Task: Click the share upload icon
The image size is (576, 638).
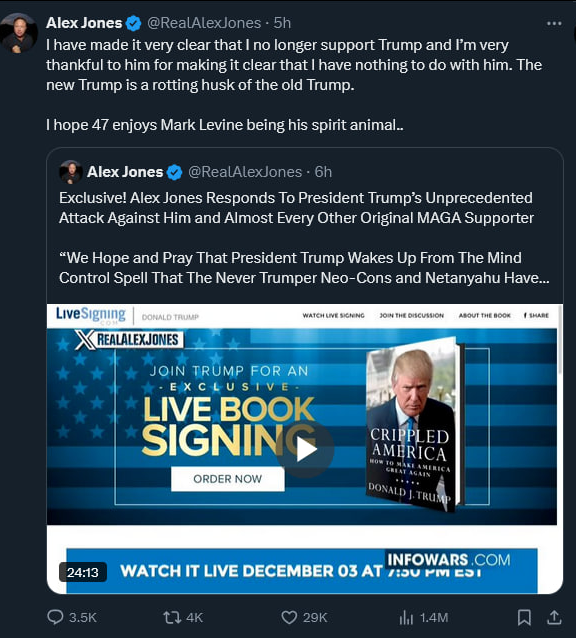Action: (554, 617)
